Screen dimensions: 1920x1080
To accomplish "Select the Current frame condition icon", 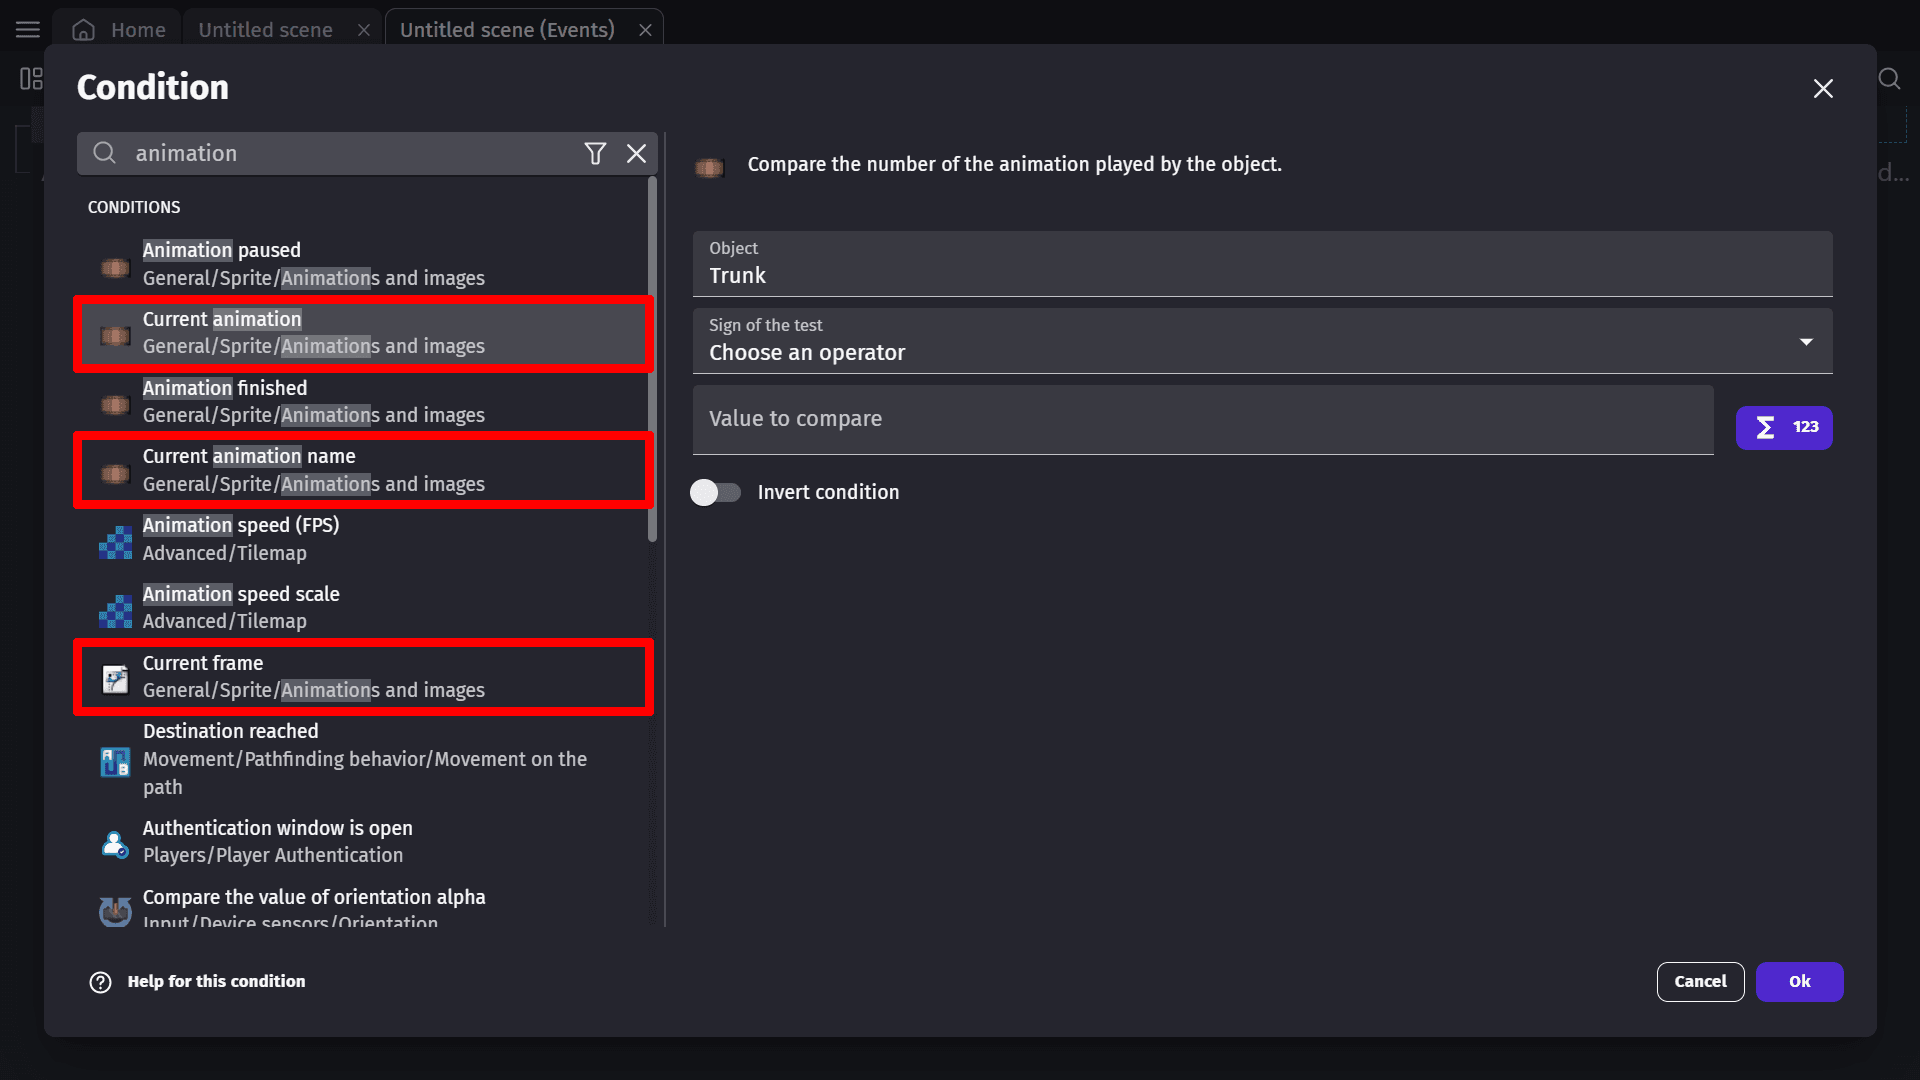I will 115,678.
